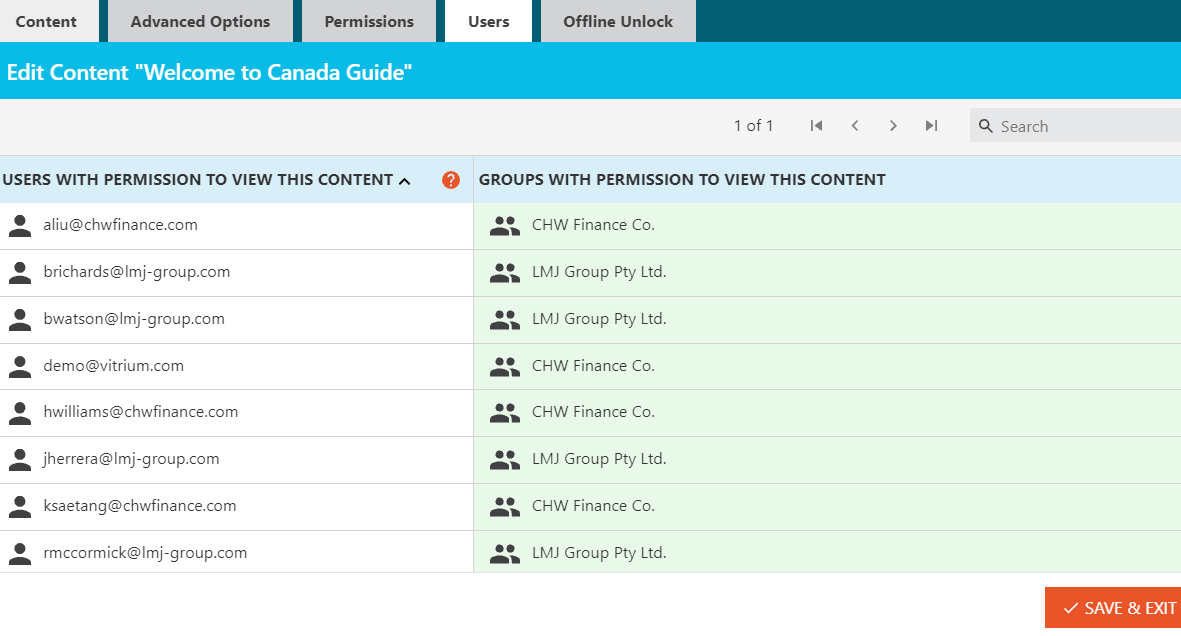Viewport: 1181px width, 636px height.
Task: Click user icon beside ksaetang@chwfinance.com
Action: pos(20,506)
